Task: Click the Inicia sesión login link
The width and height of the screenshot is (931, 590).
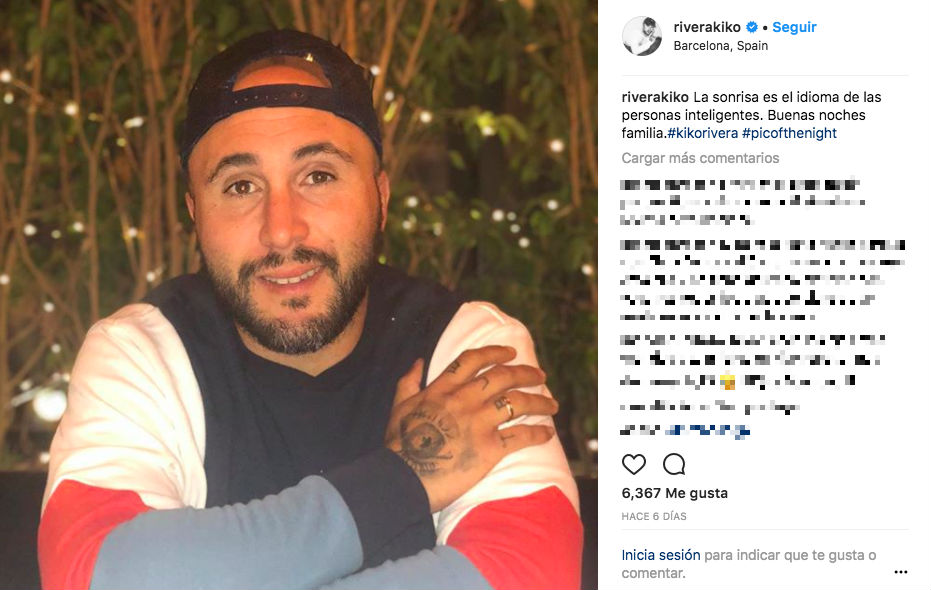Action: (661, 555)
